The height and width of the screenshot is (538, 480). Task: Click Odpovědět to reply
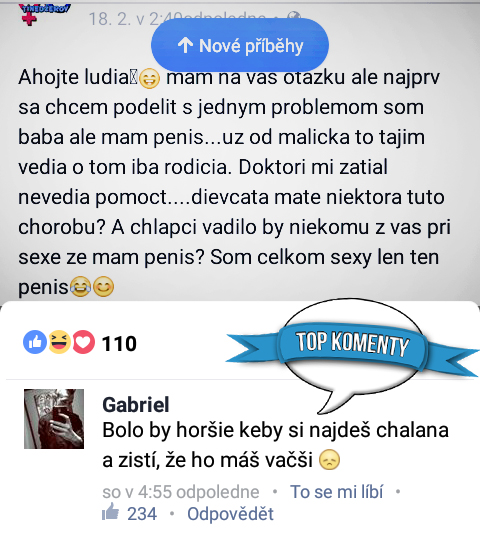click(231, 514)
